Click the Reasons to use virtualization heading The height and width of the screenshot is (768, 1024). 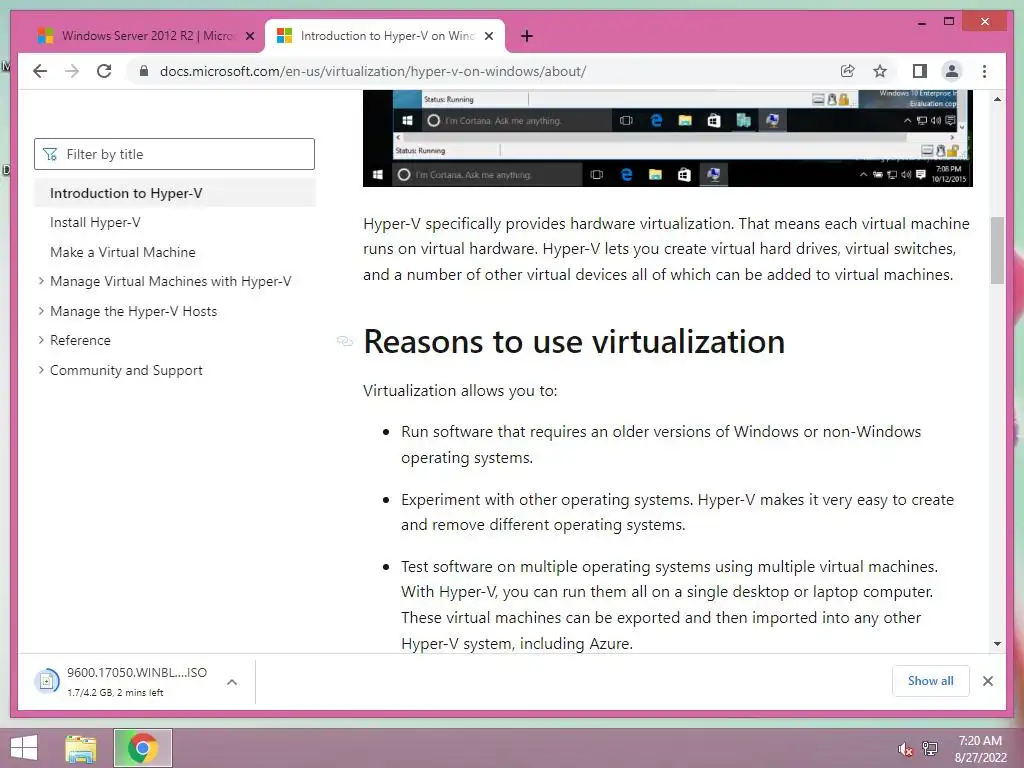[574, 342]
